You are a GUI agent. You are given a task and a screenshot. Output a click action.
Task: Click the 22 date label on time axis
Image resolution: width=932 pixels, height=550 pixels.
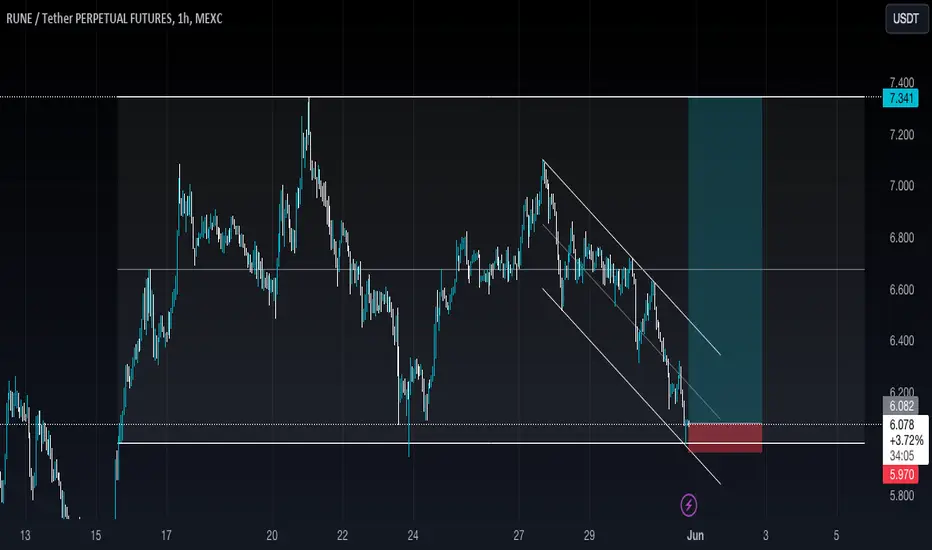342,535
